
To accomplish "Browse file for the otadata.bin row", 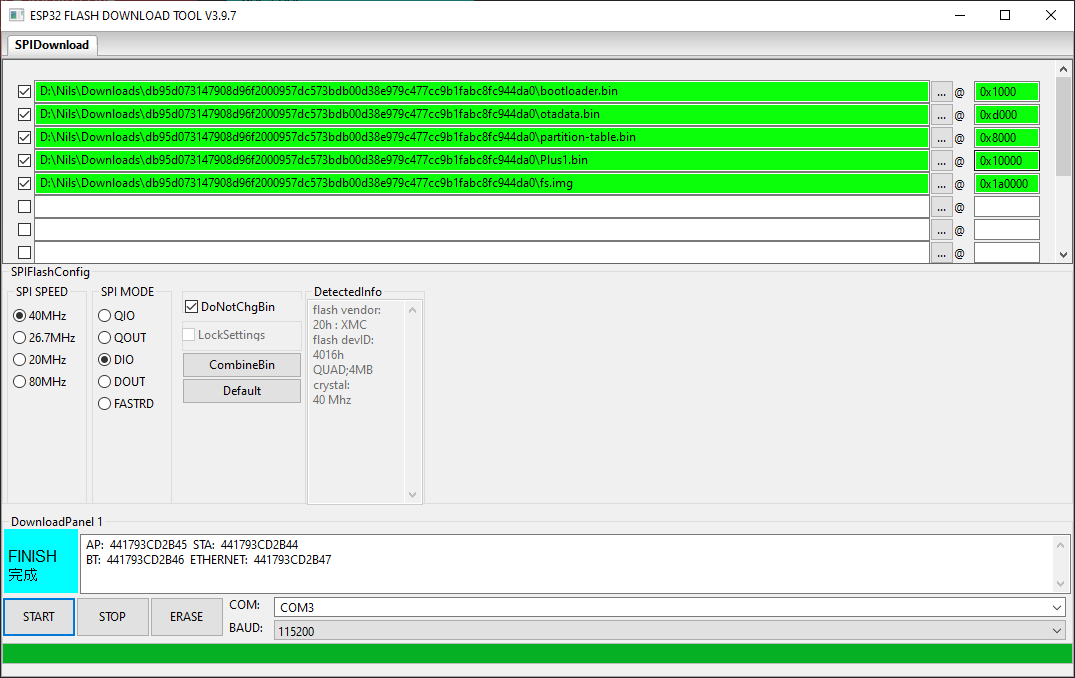I will pyautogui.click(x=941, y=114).
